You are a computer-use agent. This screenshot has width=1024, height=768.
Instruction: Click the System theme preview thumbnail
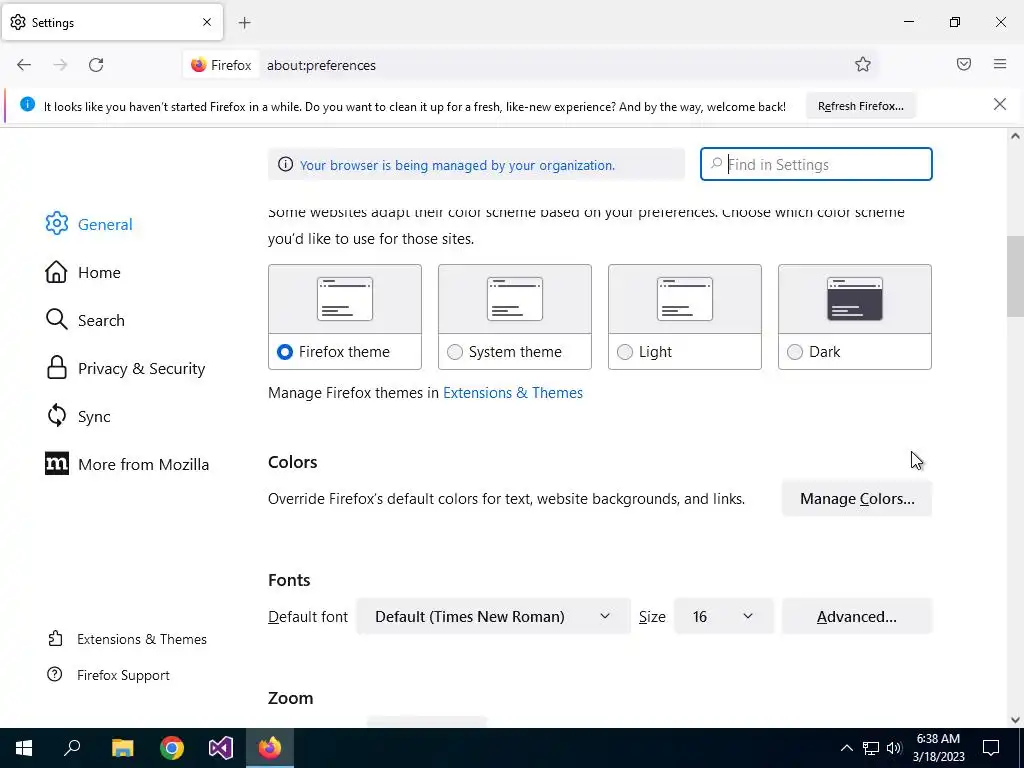515,299
